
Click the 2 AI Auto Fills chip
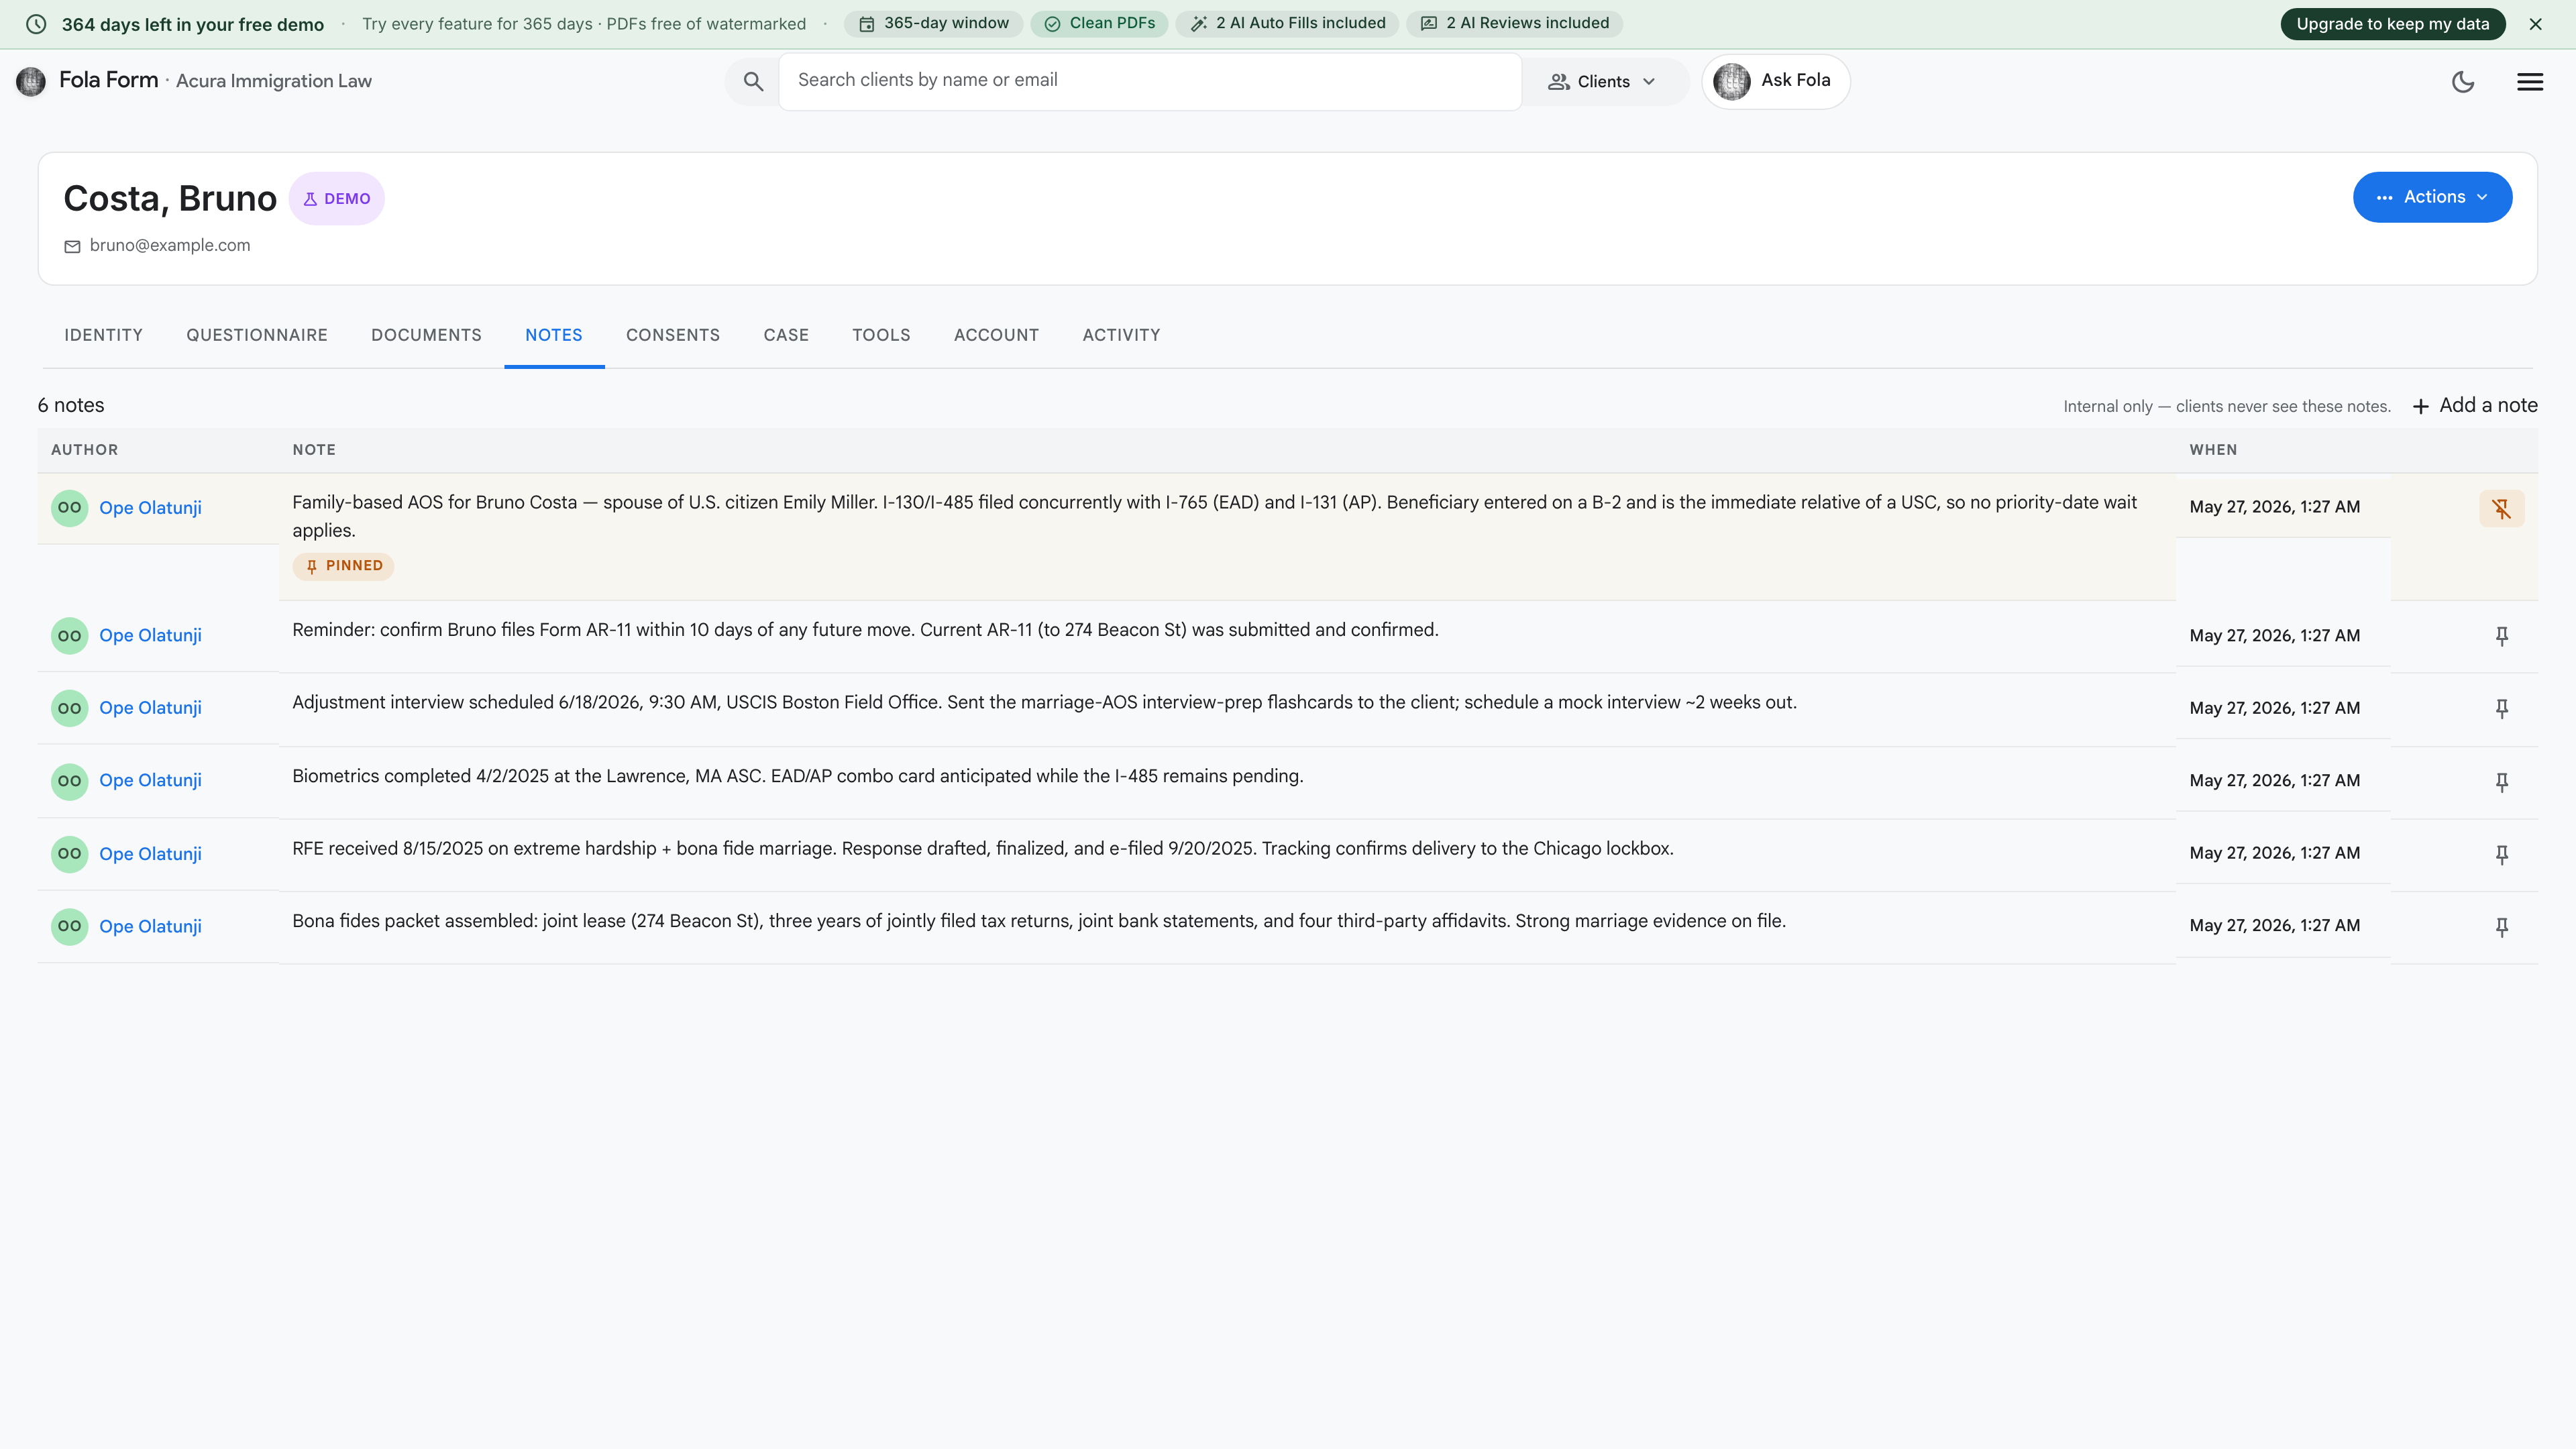coord(1287,23)
